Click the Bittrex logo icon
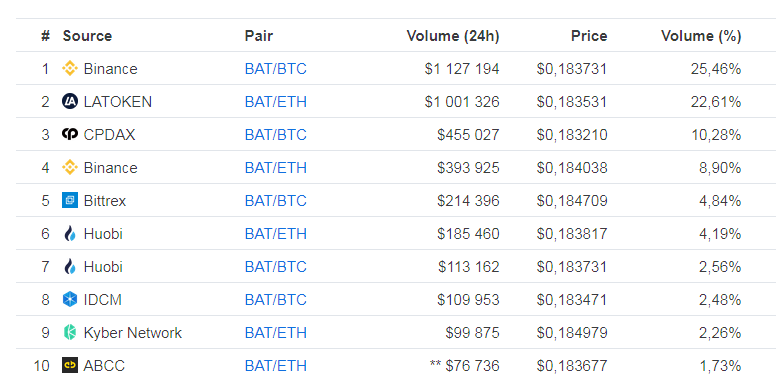The width and height of the screenshot is (776, 378). tap(70, 200)
